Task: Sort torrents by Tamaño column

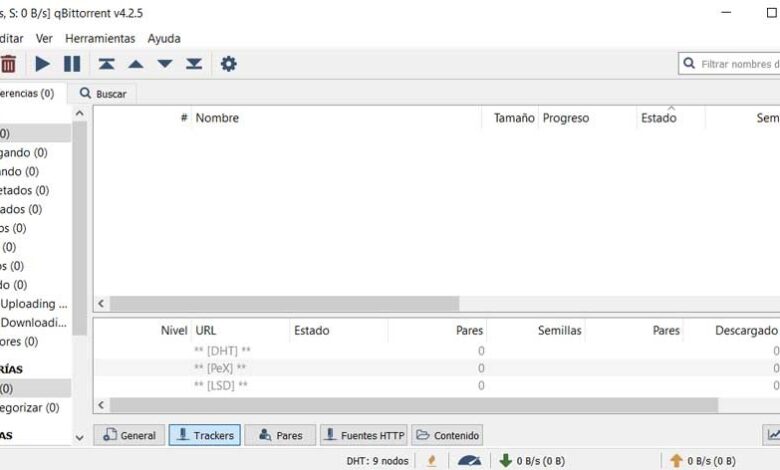Action: (x=510, y=118)
